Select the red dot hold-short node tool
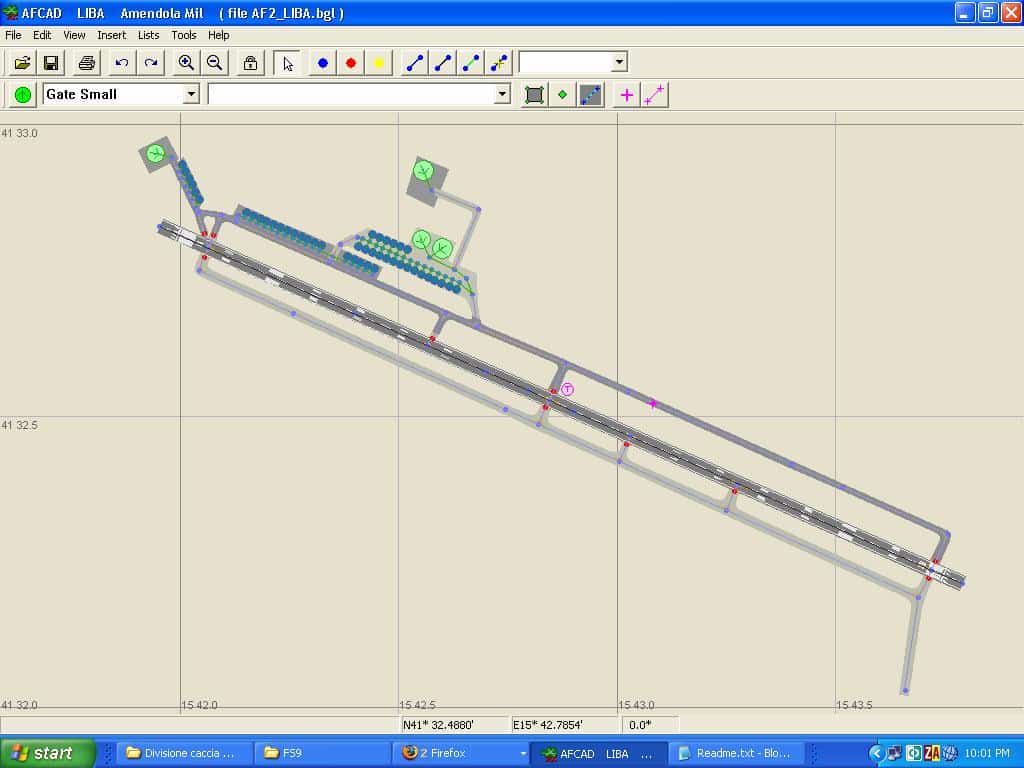The height and width of the screenshot is (768, 1024). [351, 63]
